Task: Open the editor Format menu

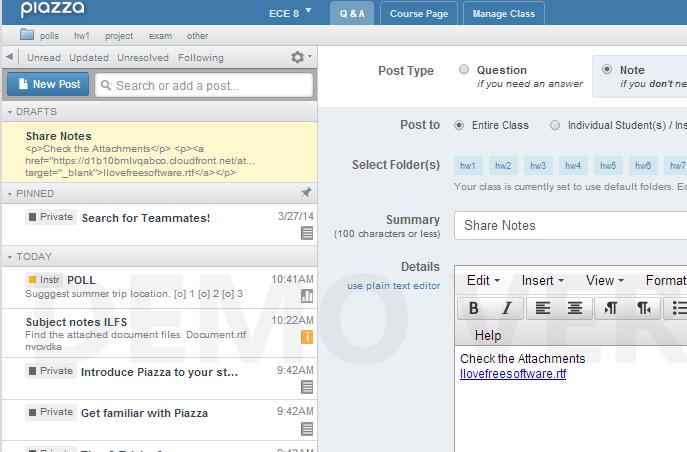Action: coord(666,280)
